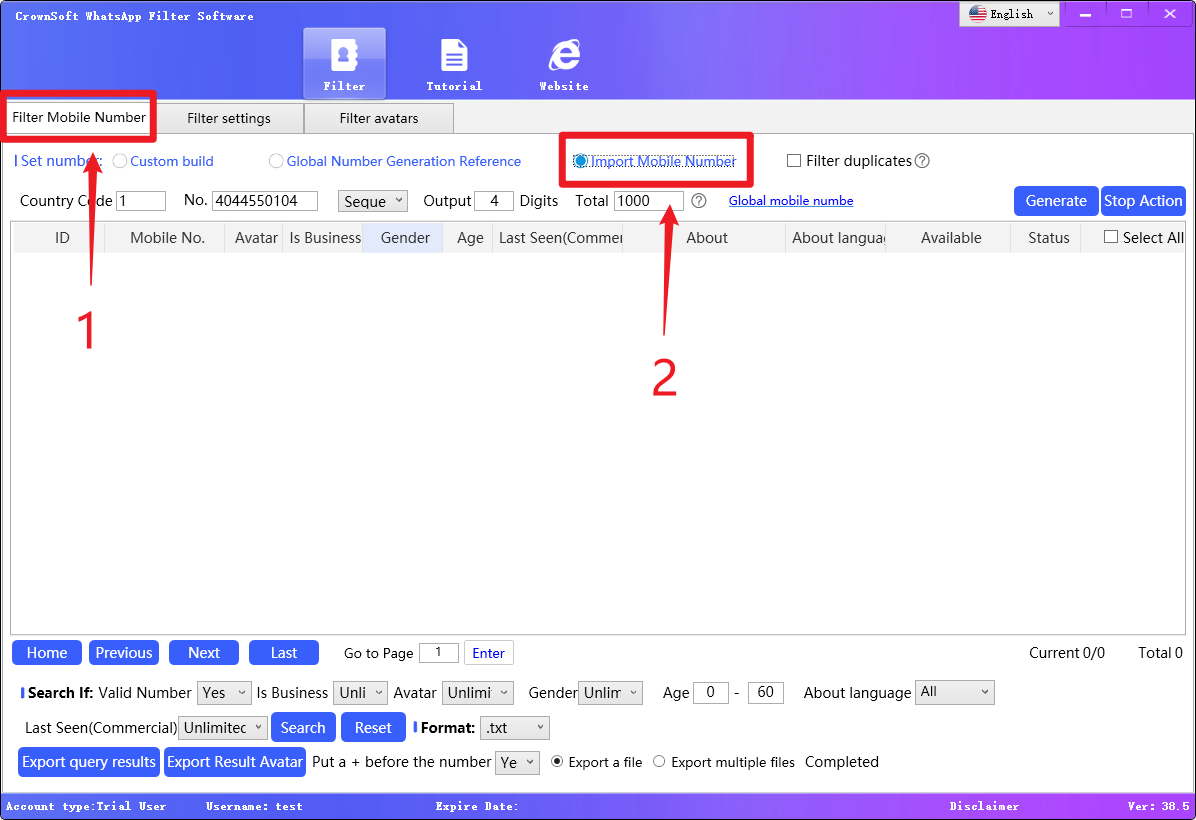Open Last Seen(Commercial) dropdown
The height and width of the screenshot is (820, 1196).
(x=223, y=728)
